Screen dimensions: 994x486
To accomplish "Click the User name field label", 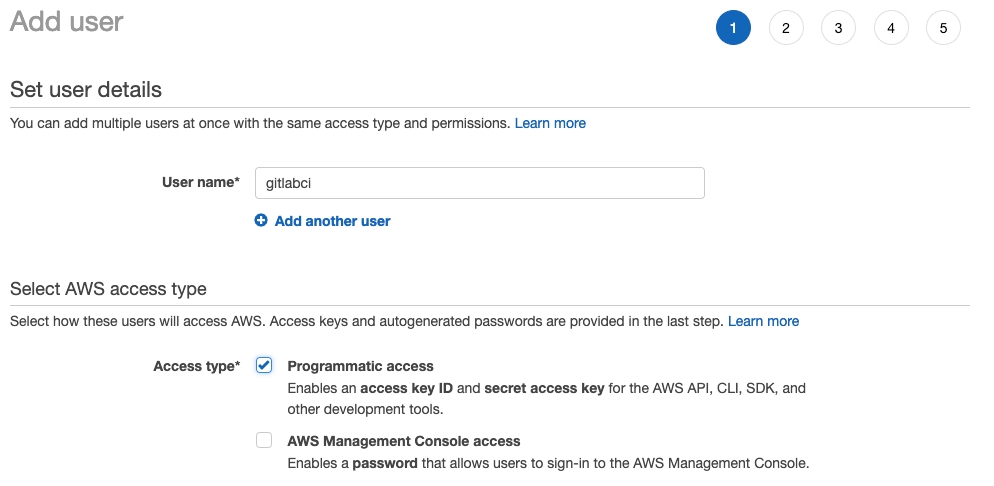I will pyautogui.click(x=200, y=183).
